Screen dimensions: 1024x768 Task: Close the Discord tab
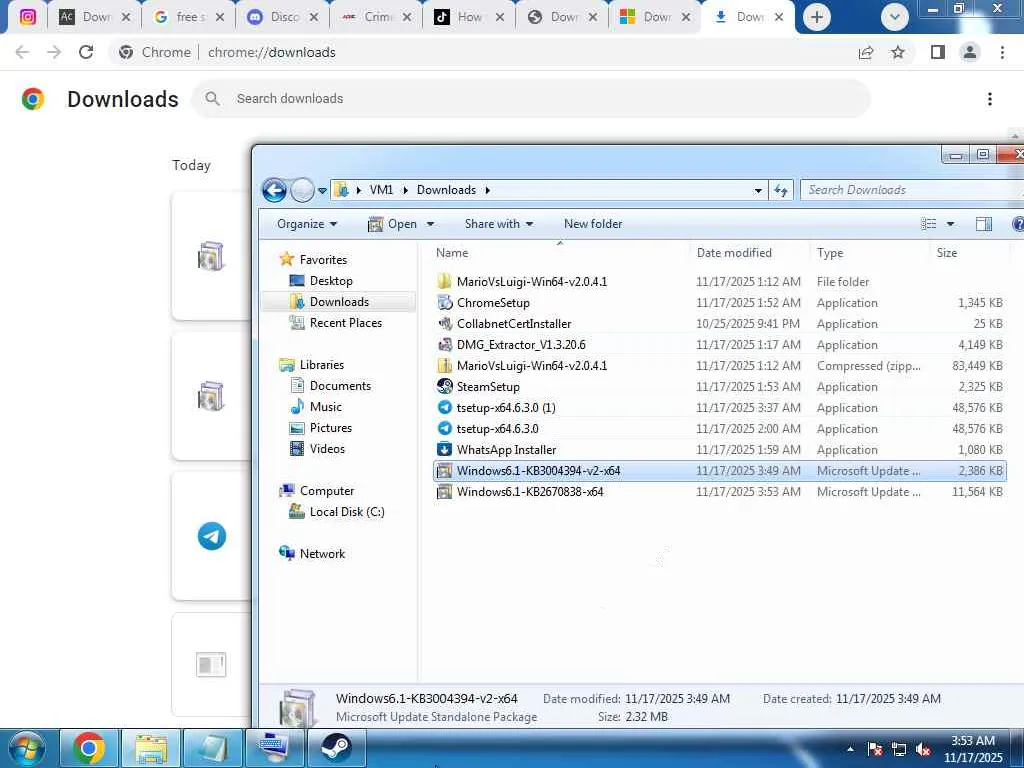(313, 17)
